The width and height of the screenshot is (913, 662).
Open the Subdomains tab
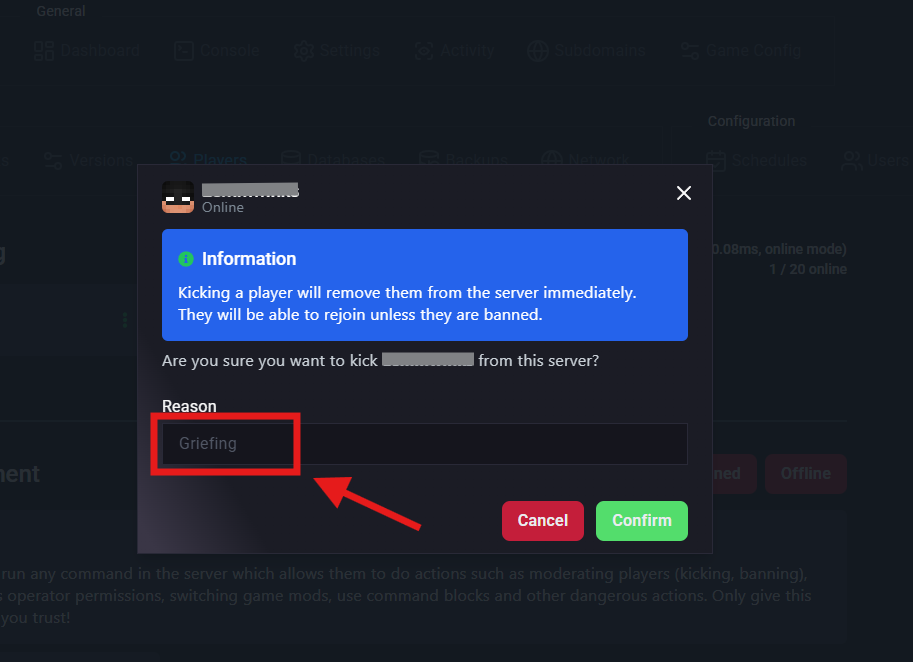pyautogui.click(x=586, y=51)
